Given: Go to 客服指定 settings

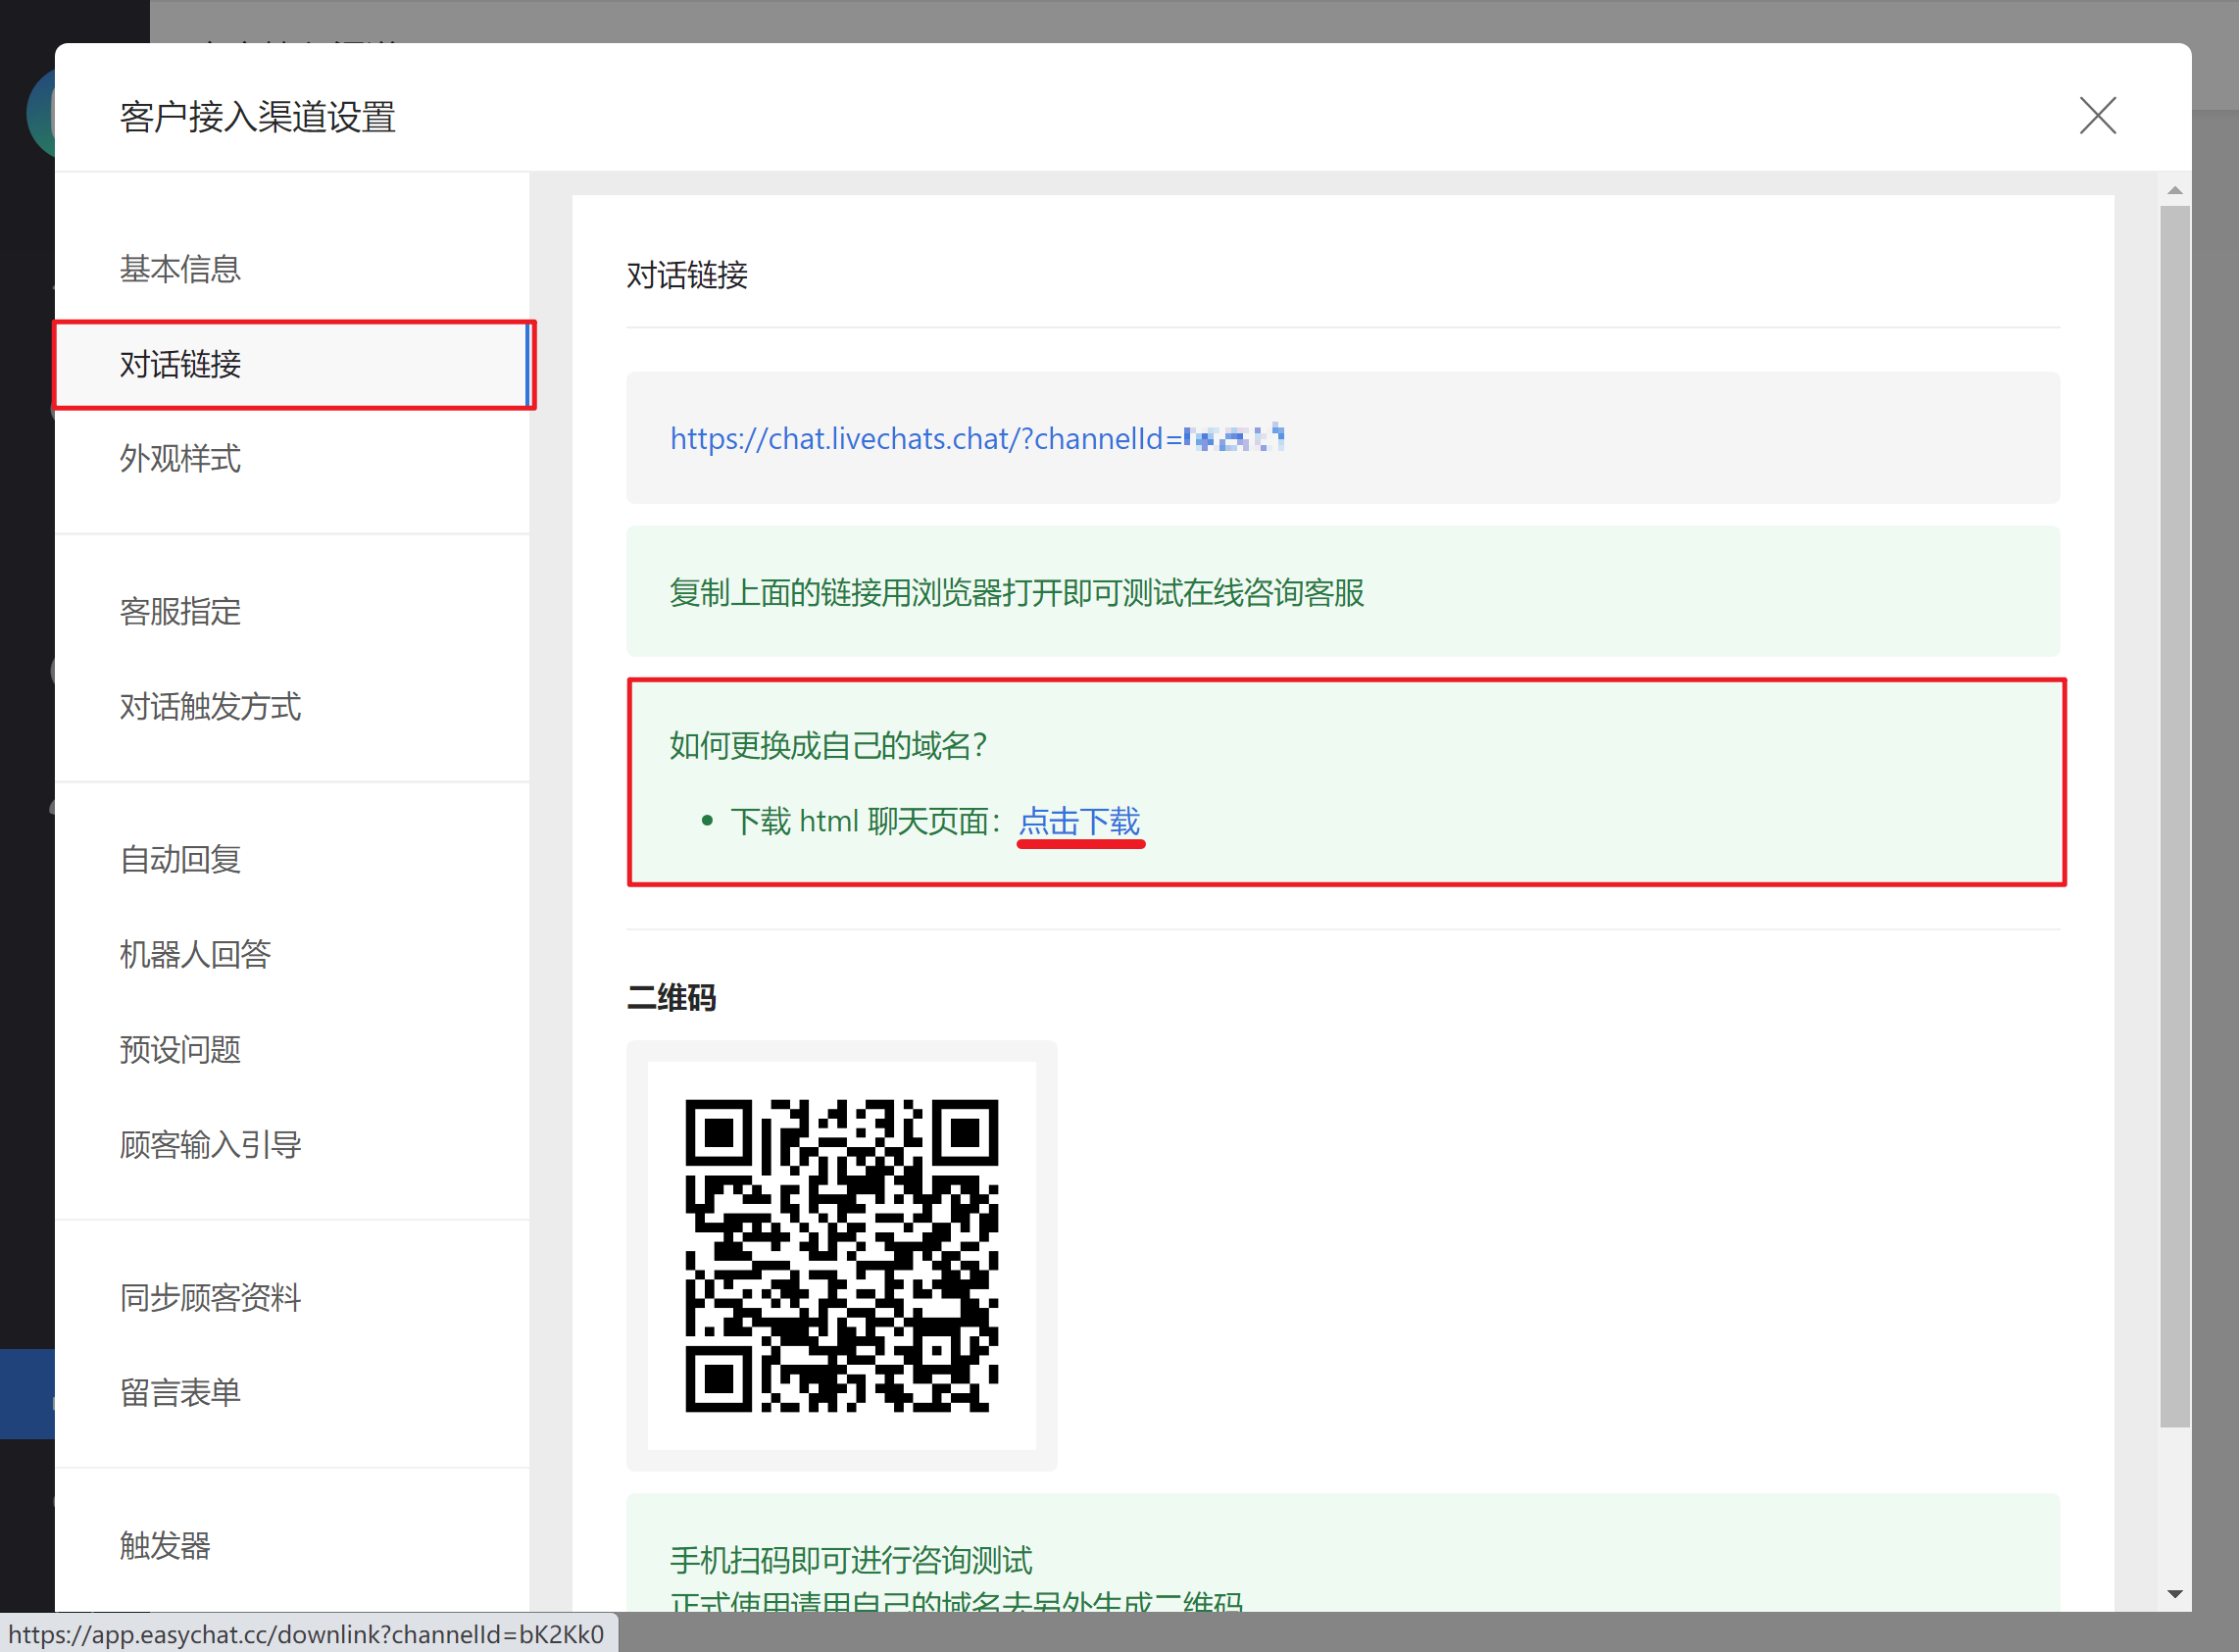Looking at the screenshot, I should point(180,611).
